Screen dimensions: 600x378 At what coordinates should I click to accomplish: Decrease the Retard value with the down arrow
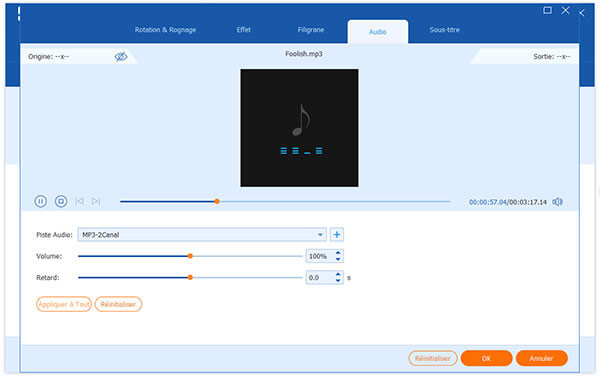(338, 281)
